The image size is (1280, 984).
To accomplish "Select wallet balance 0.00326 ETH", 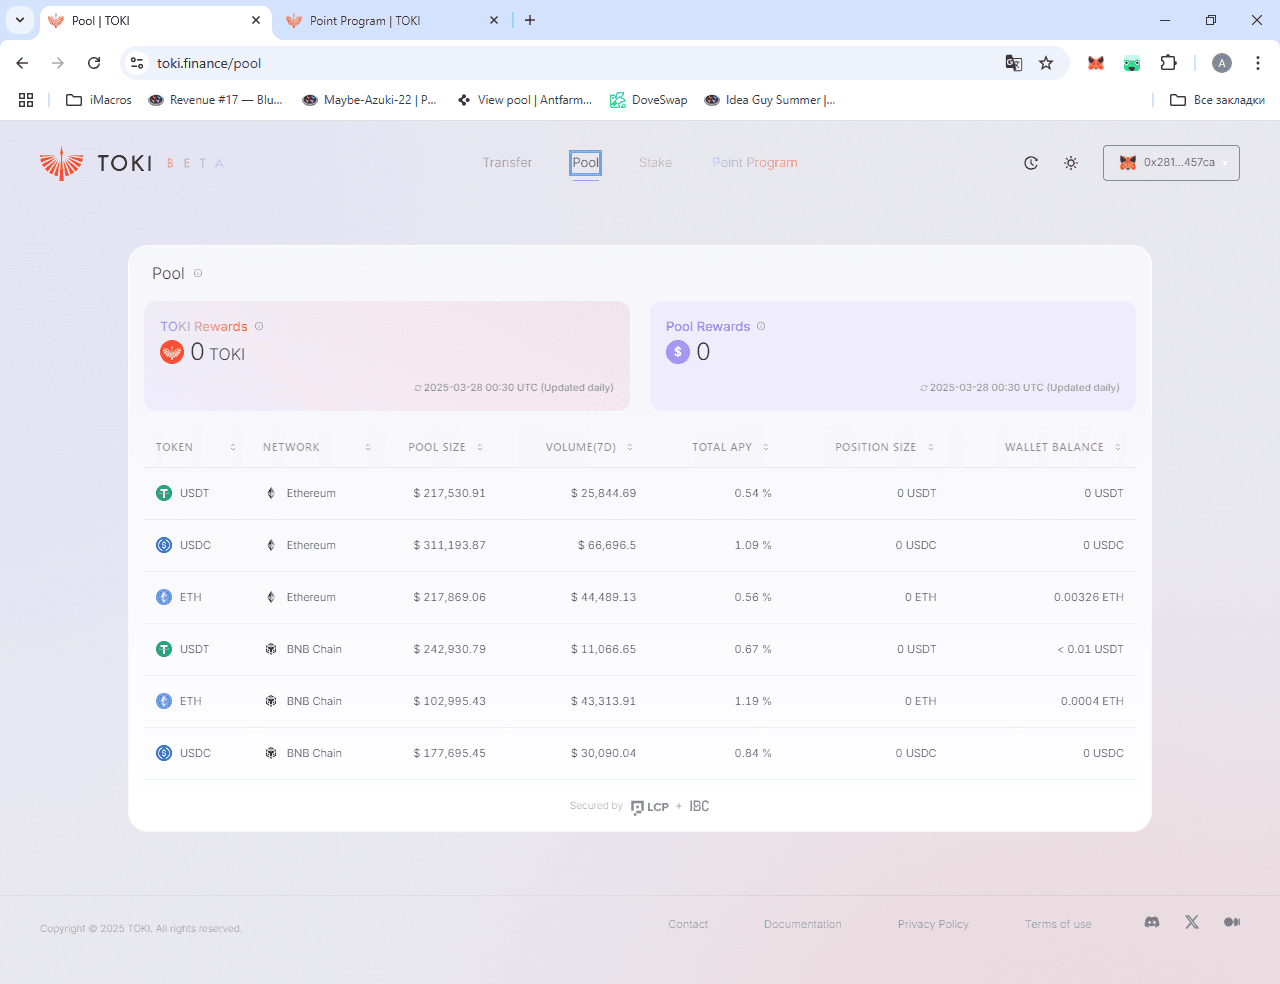I will coord(1089,597).
